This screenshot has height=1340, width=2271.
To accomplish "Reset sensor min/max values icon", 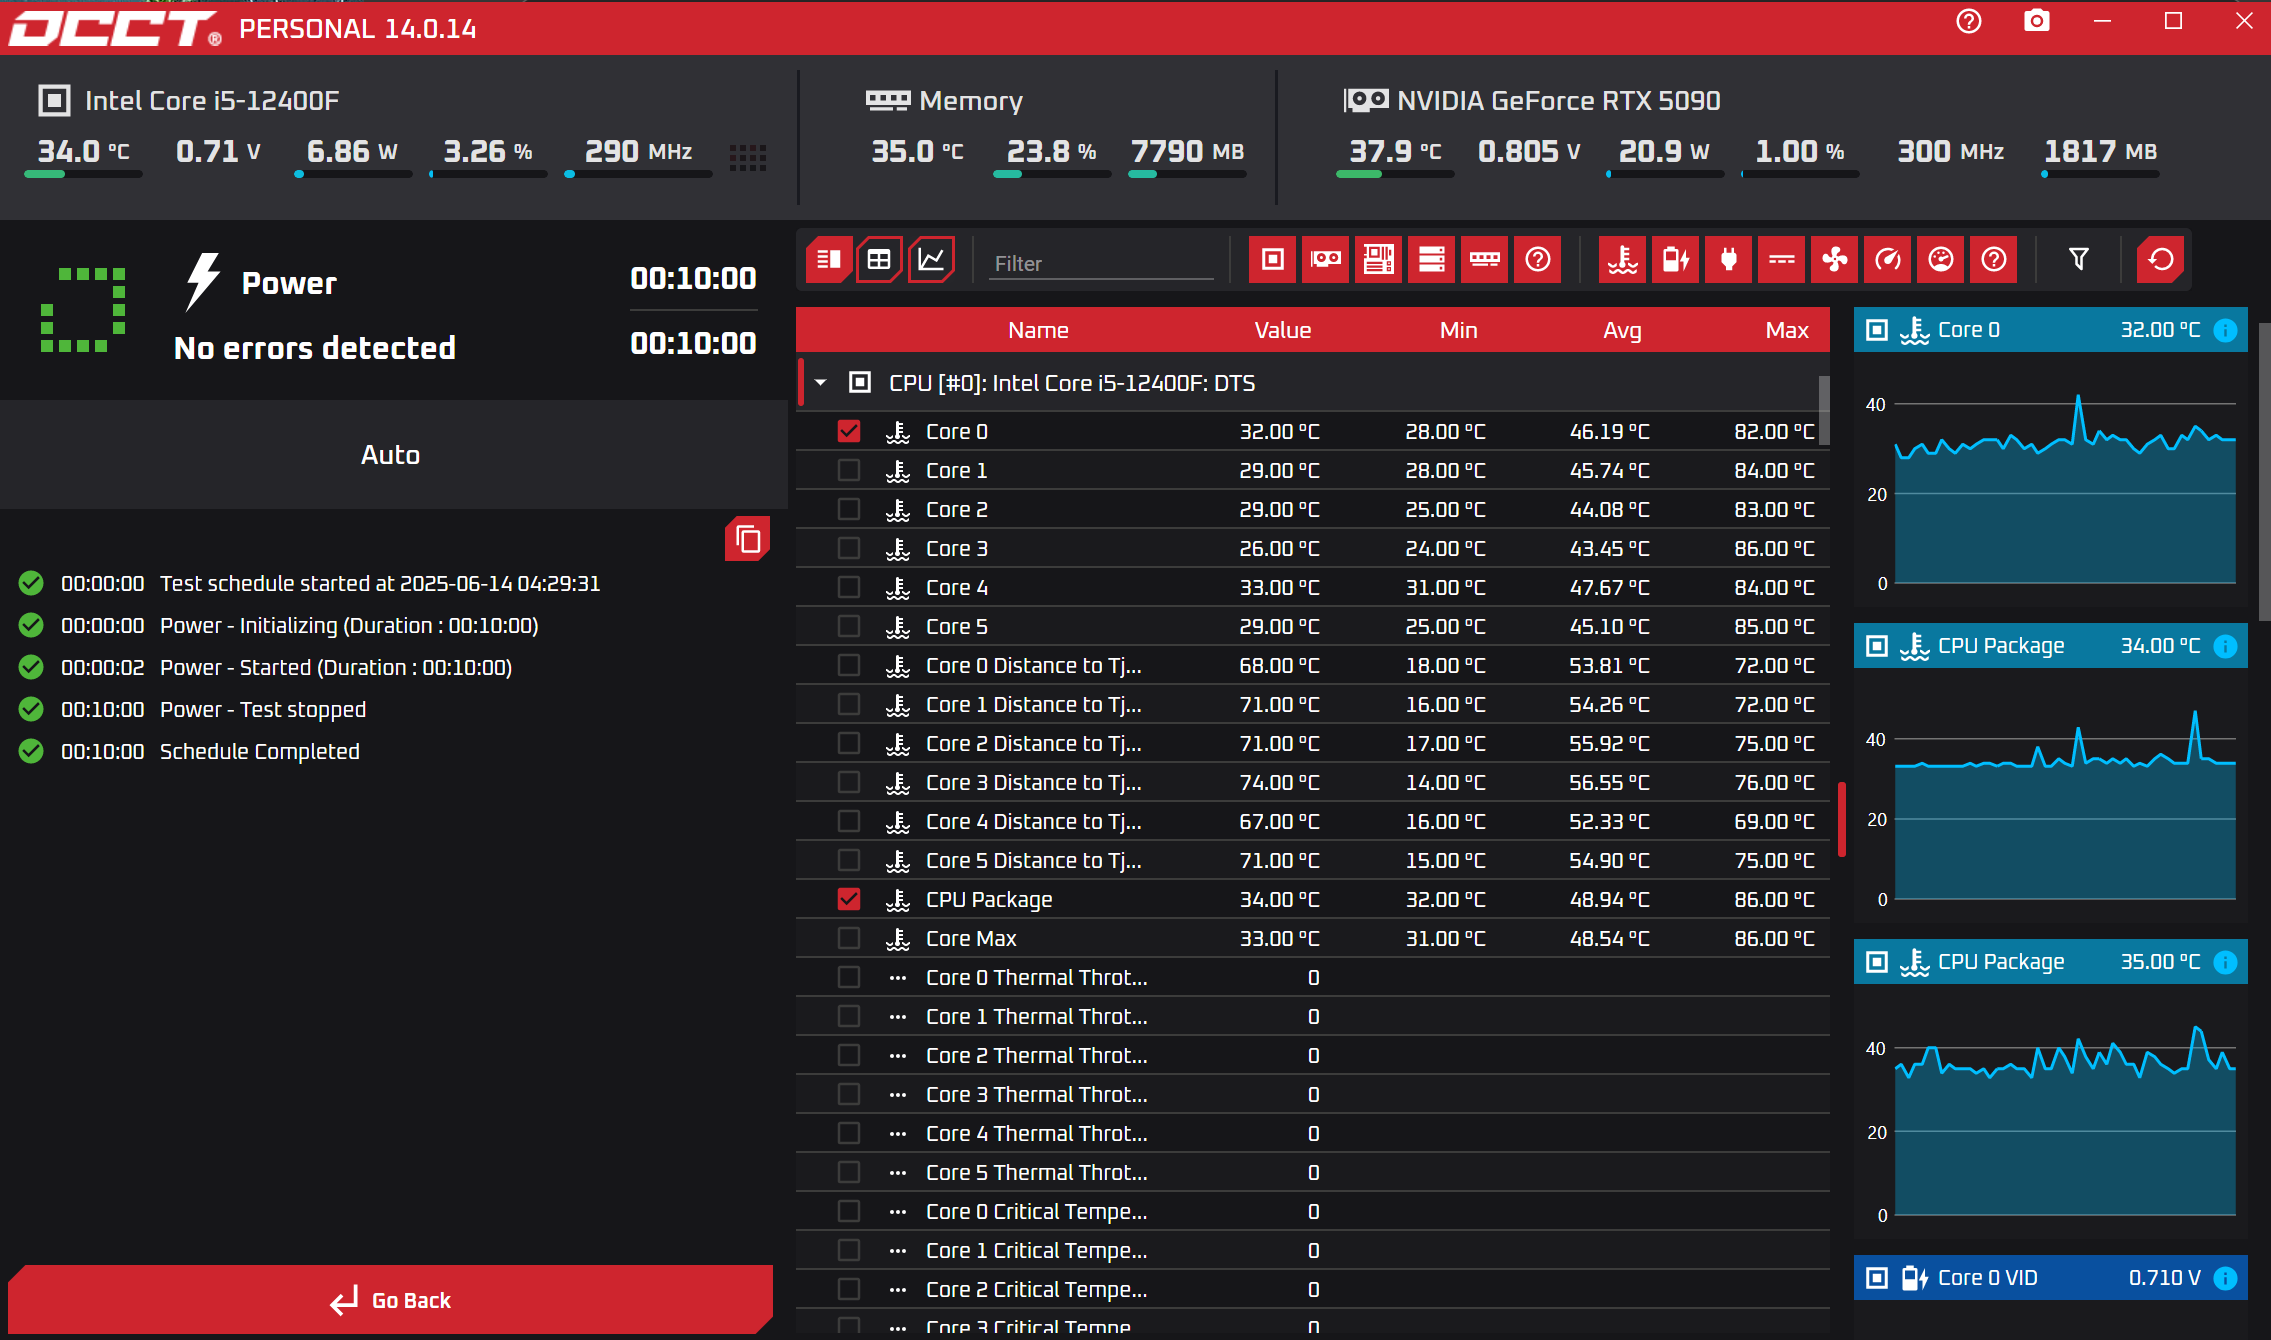I will pos(2160,260).
